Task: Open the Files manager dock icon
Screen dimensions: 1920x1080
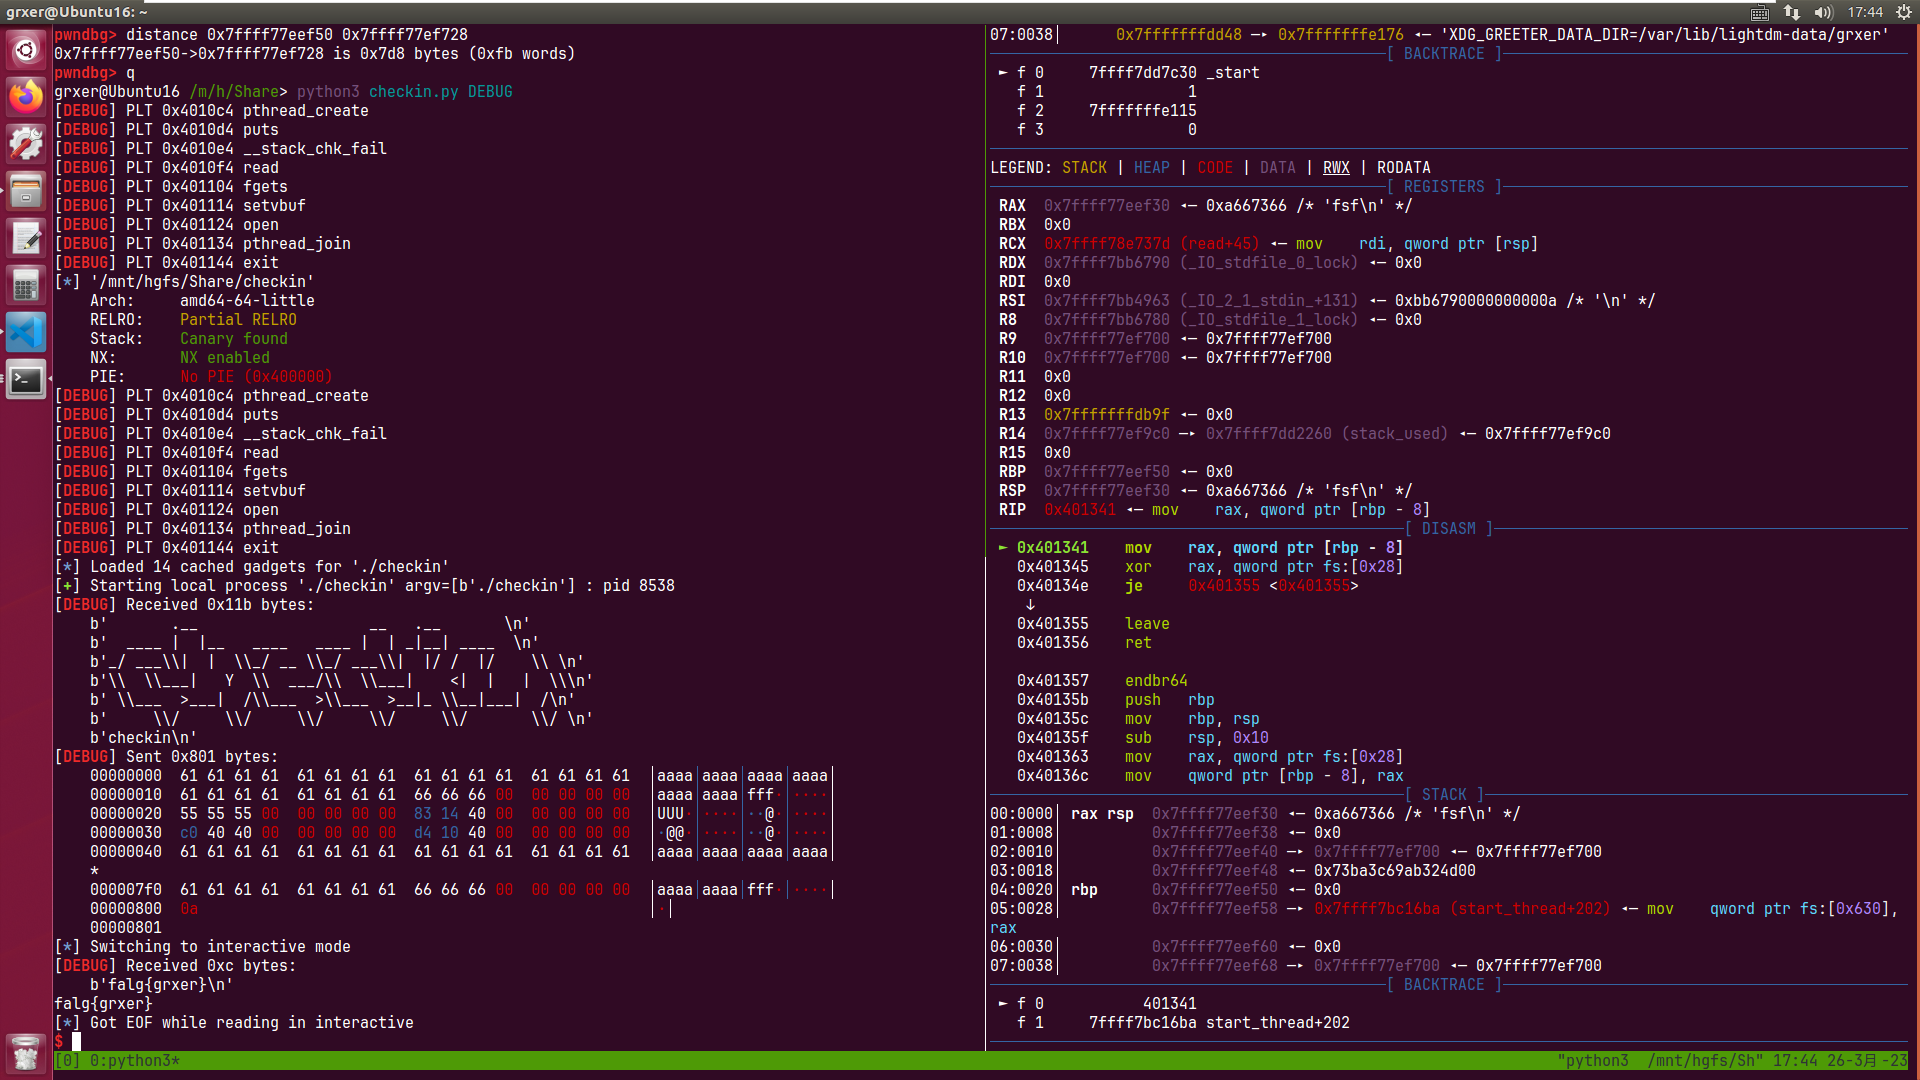Action: (26, 191)
